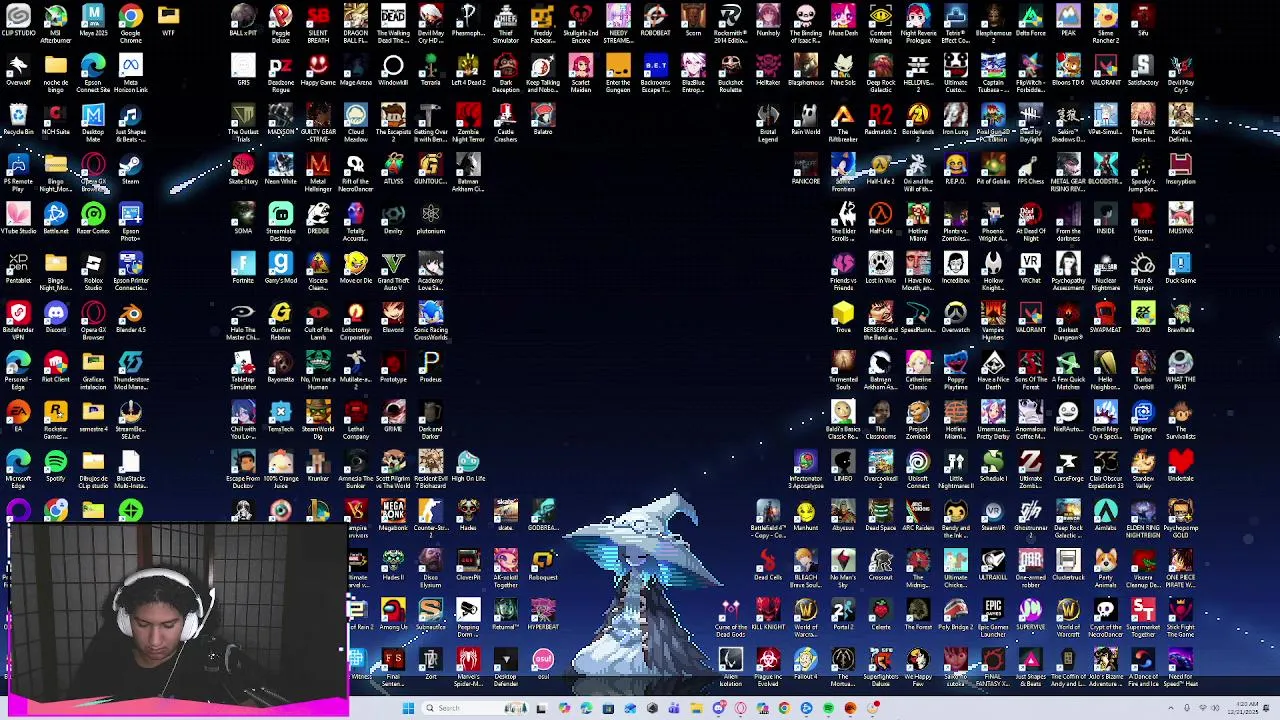Launch the Terraria shortcut
Viewport: 1280px width, 720px height.
tap(431, 71)
